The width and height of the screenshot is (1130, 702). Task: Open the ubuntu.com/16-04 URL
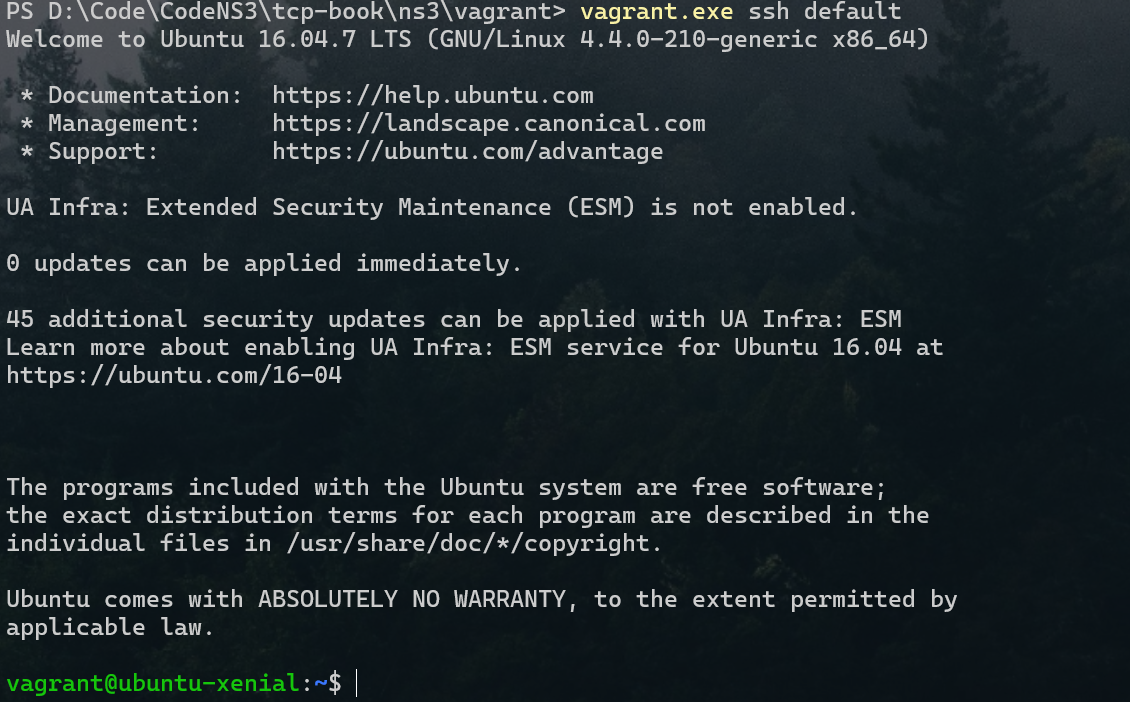[174, 376]
